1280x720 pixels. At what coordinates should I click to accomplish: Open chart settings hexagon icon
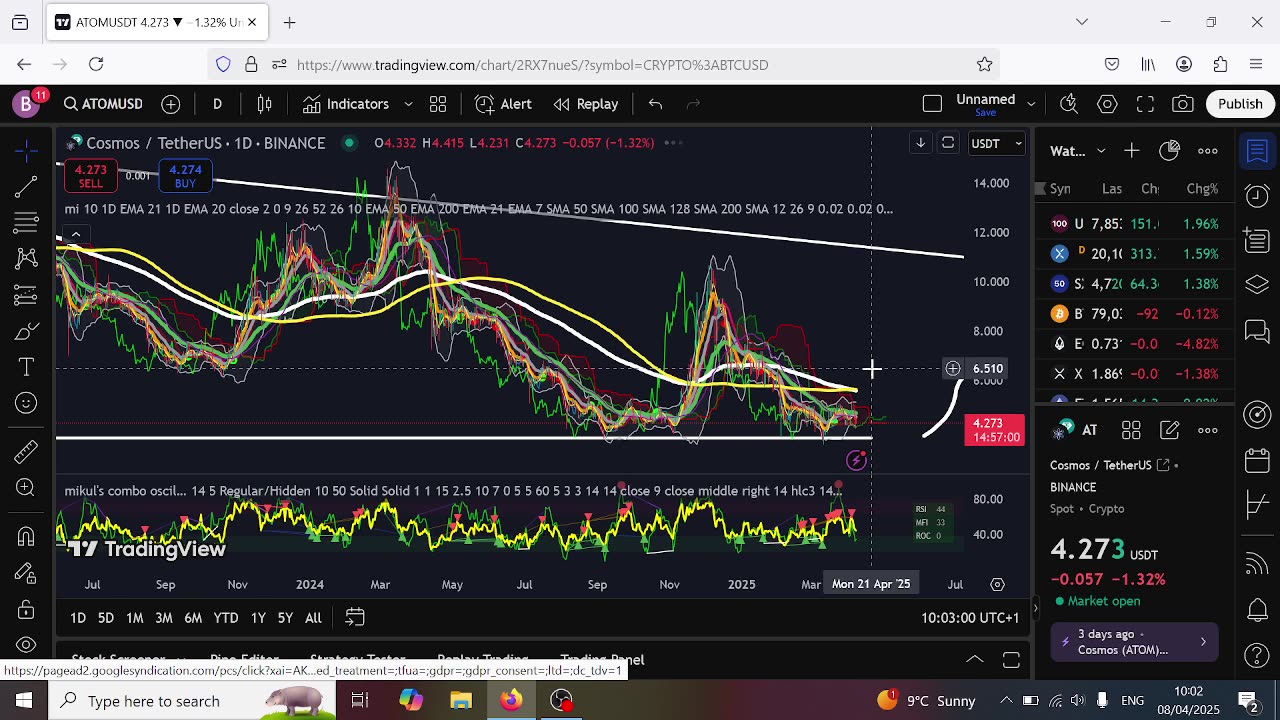click(x=1107, y=104)
